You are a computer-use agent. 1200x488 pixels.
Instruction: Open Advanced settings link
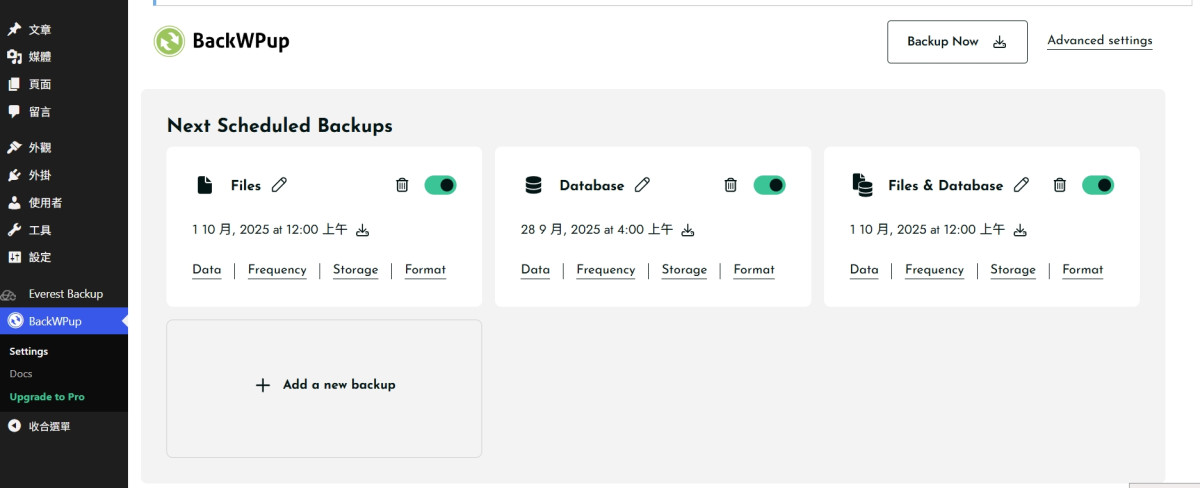click(1099, 41)
